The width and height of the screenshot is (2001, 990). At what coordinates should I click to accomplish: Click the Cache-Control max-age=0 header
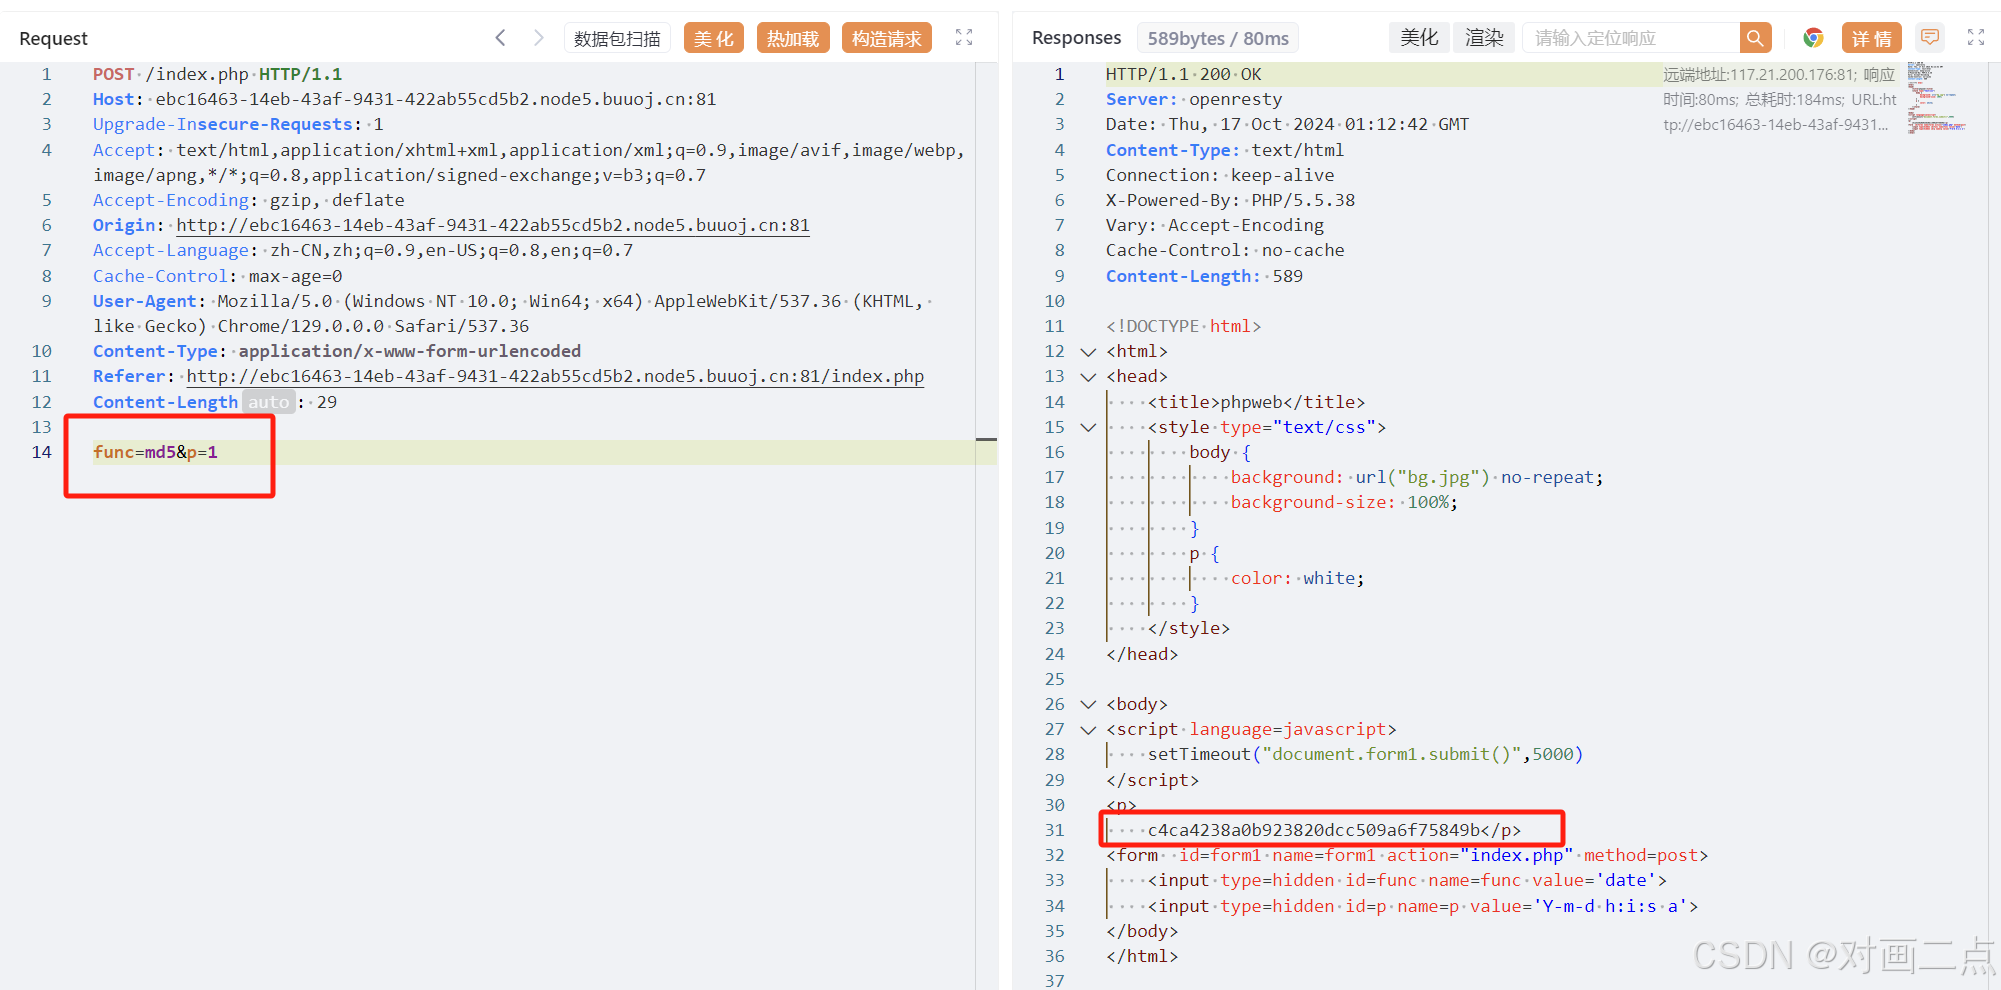point(217,276)
